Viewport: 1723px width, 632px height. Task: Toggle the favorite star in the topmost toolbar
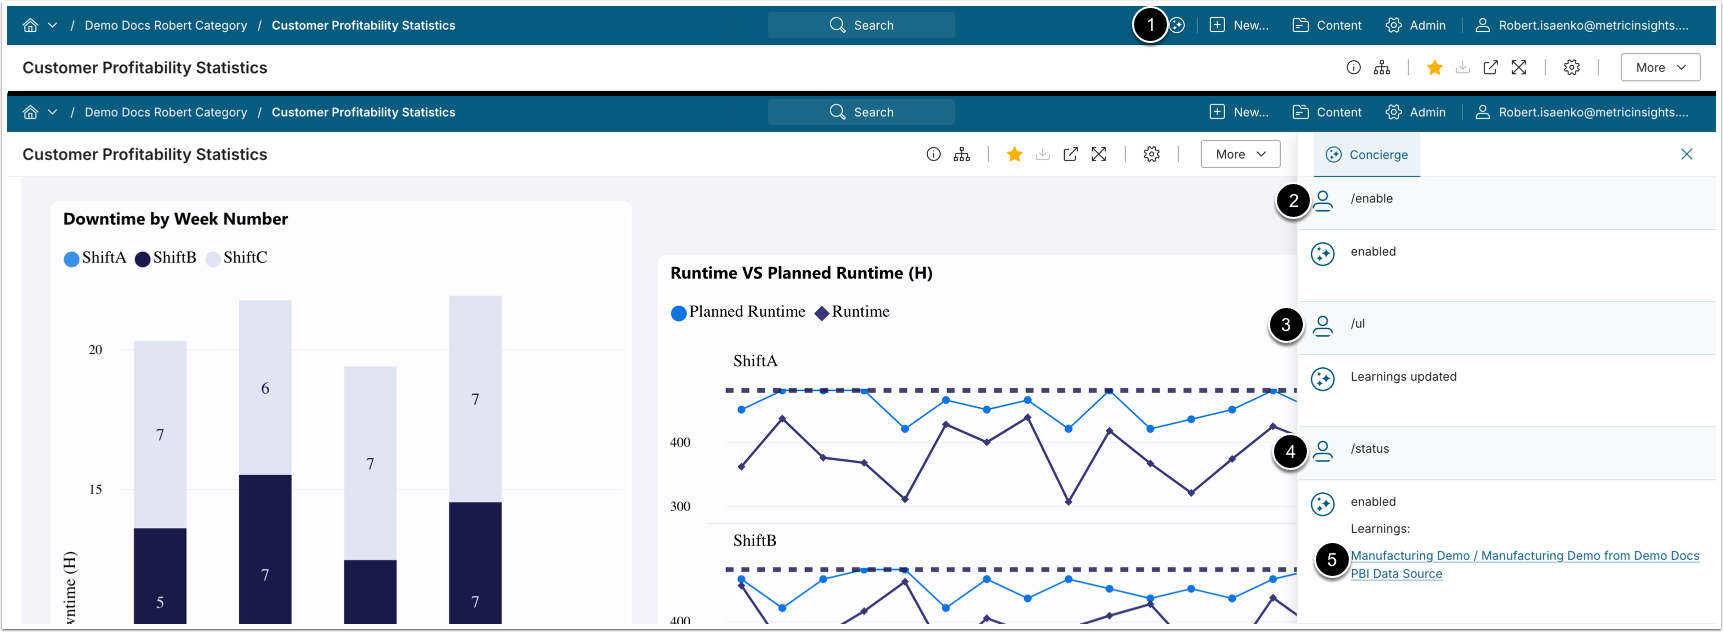1434,68
